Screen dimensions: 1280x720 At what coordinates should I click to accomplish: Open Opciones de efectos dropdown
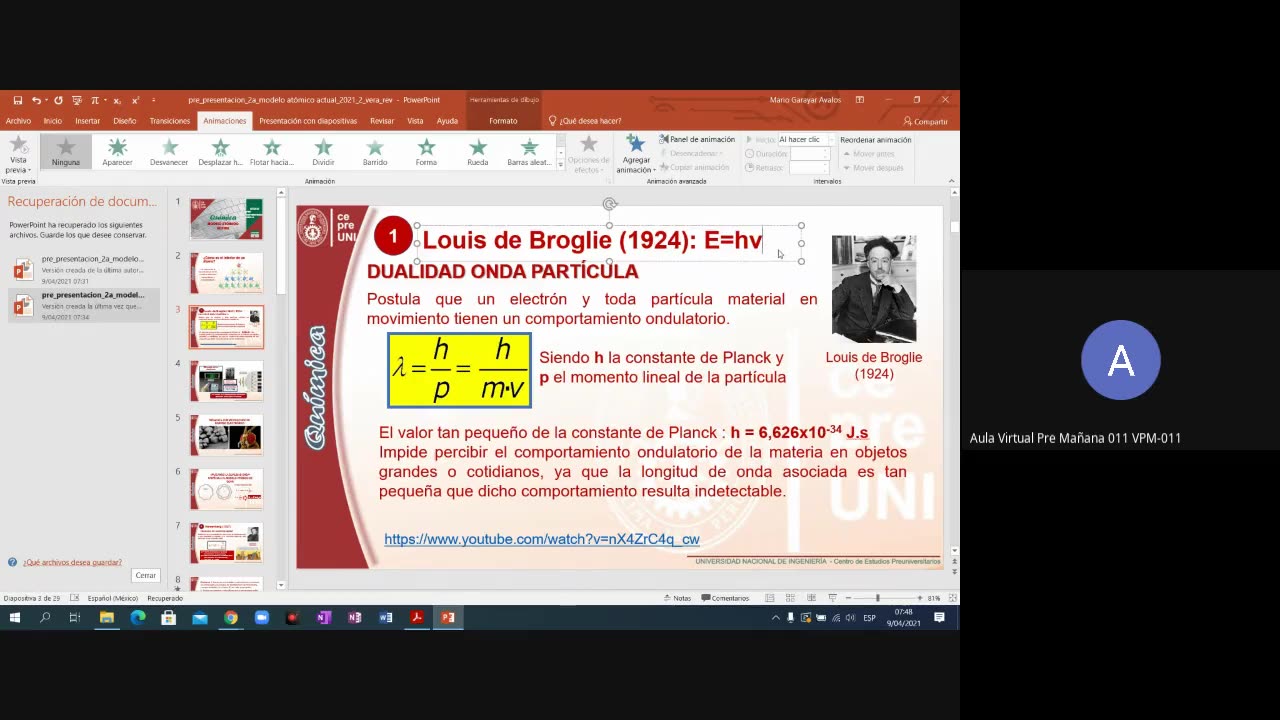(x=589, y=154)
